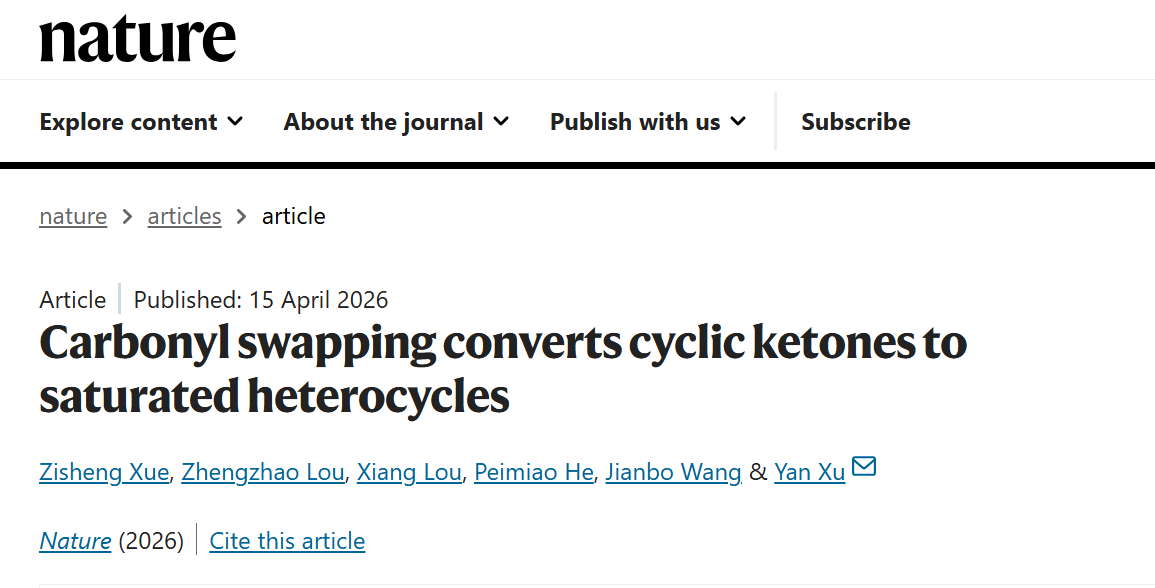Open author Xiang Lou's details

coord(409,472)
